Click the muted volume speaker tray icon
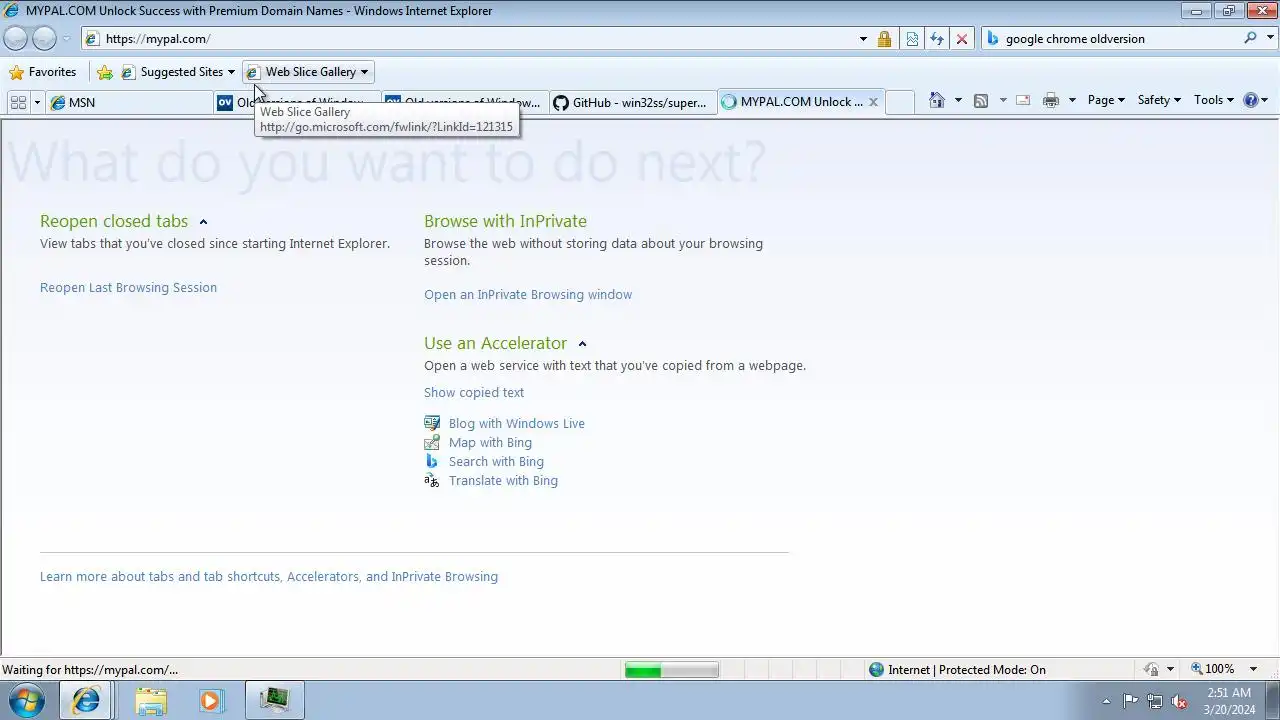Screen dimensions: 1280x720 pos(1179,701)
